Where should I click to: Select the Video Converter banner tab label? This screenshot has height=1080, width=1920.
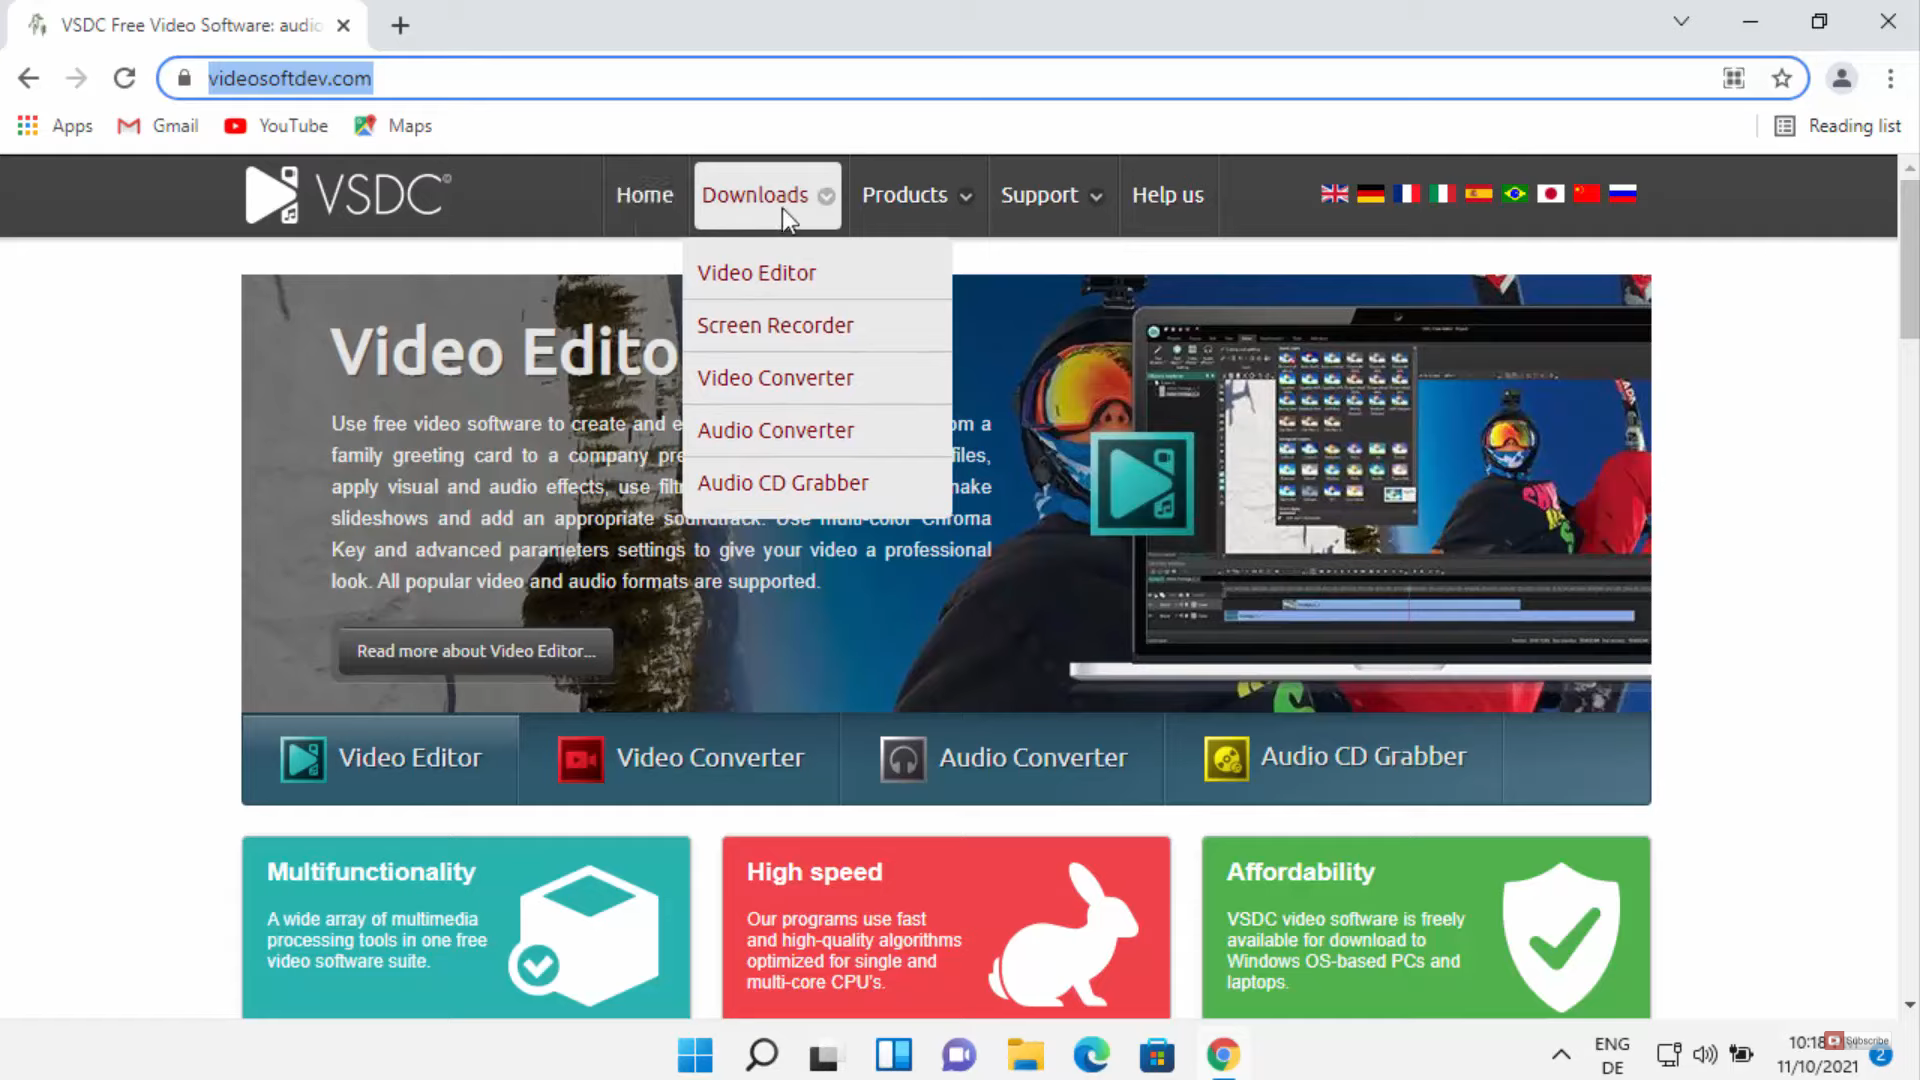(710, 758)
